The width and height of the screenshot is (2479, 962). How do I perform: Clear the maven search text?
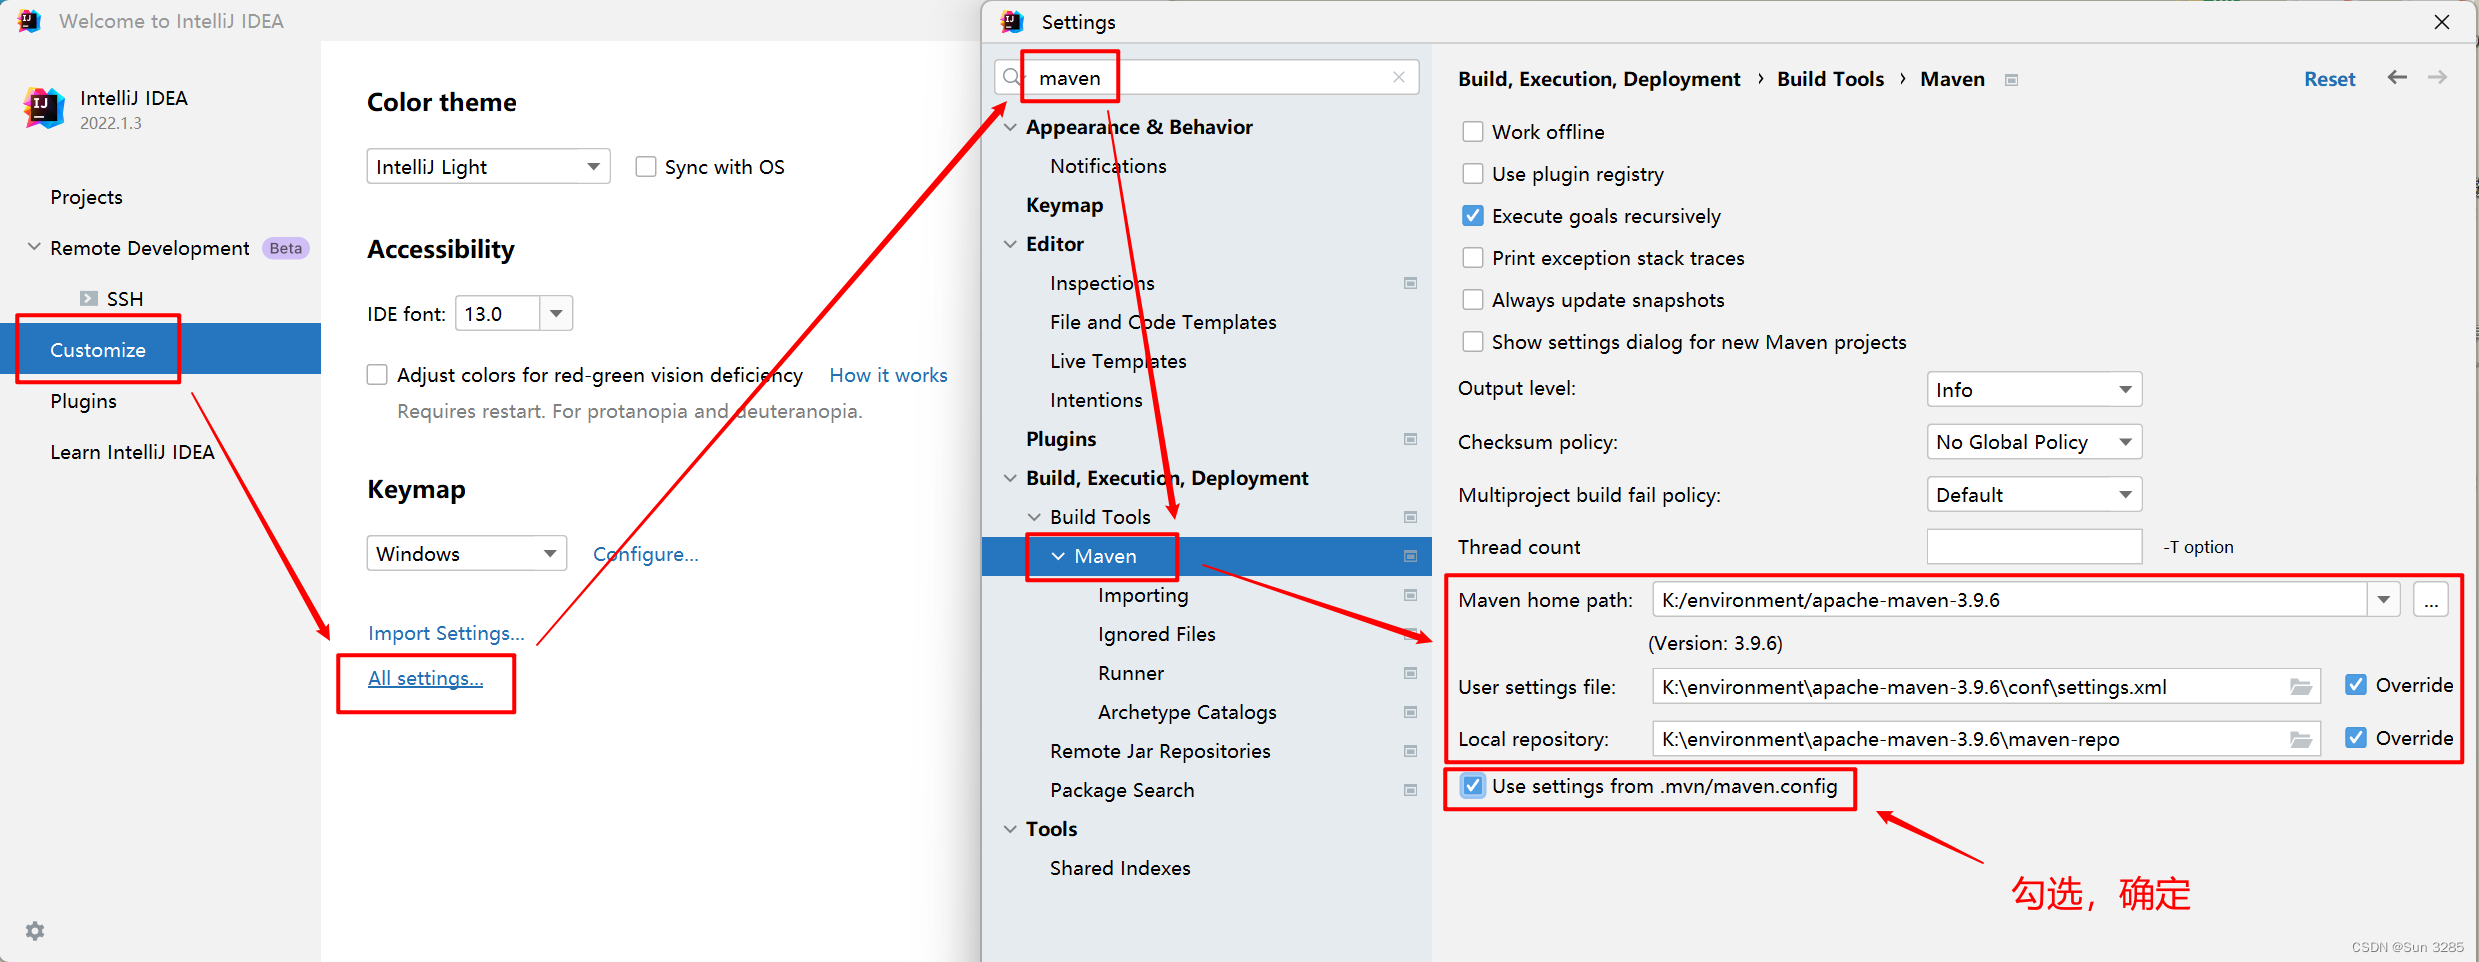coord(1399,77)
